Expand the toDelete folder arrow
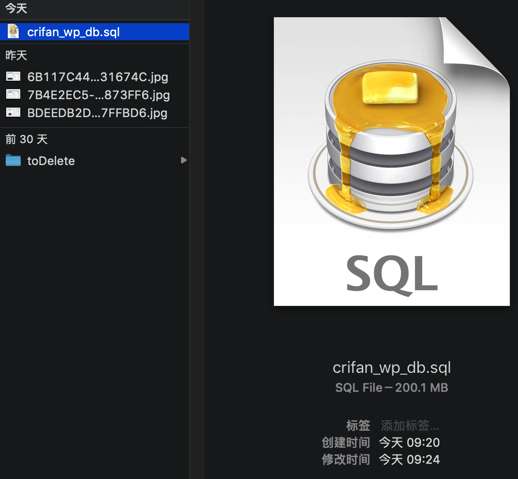 coord(183,160)
